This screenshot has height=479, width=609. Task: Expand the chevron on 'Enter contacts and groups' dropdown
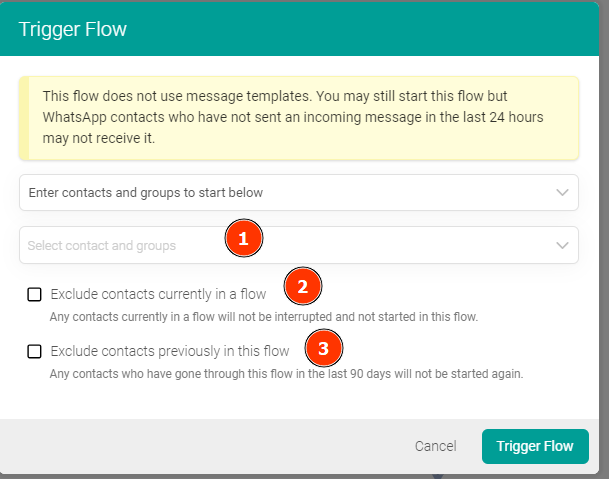tap(562, 192)
